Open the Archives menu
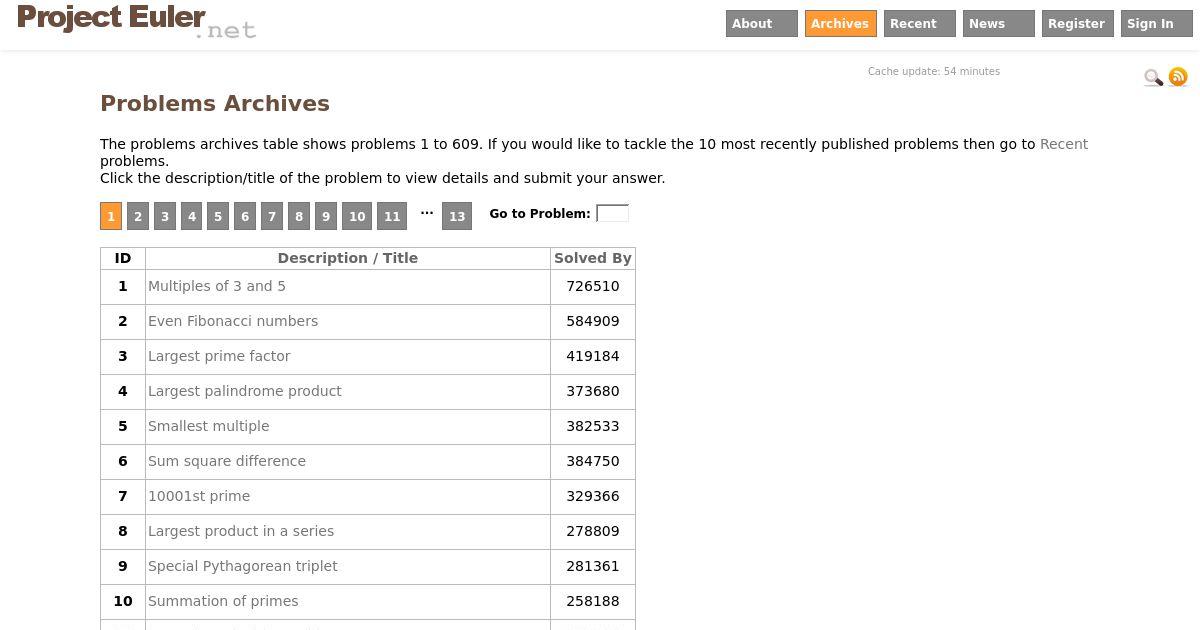1200x630 pixels. (841, 24)
